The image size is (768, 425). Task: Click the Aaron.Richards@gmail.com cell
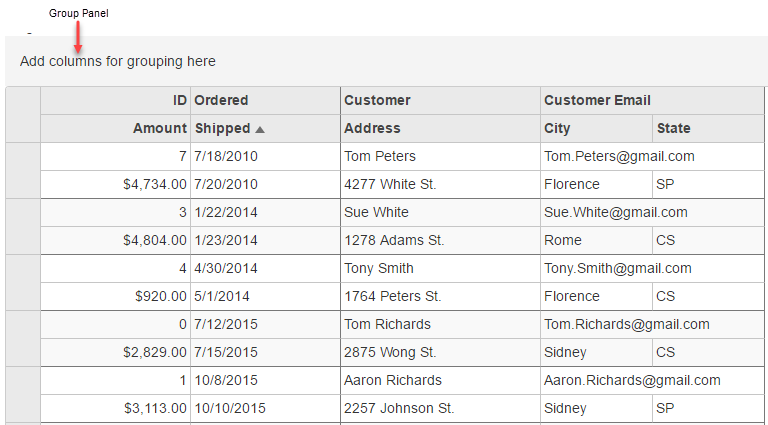[632, 380]
